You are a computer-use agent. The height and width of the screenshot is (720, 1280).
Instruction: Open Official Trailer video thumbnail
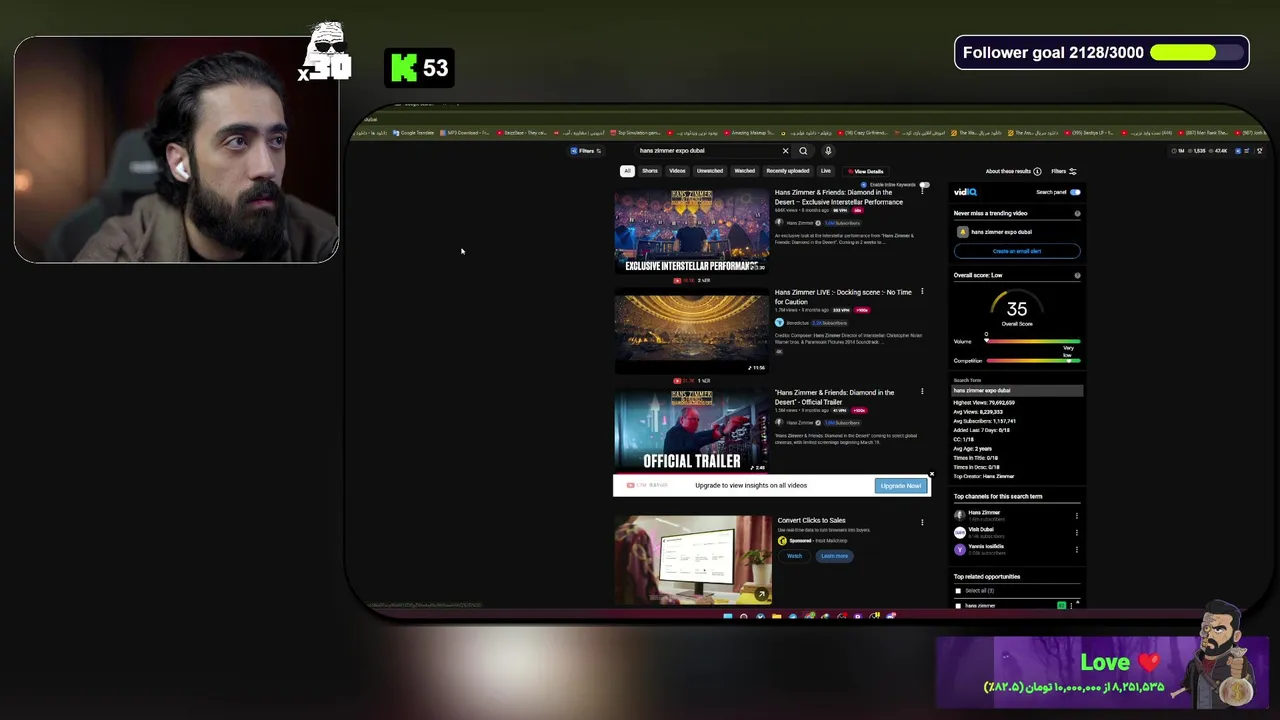click(692, 431)
